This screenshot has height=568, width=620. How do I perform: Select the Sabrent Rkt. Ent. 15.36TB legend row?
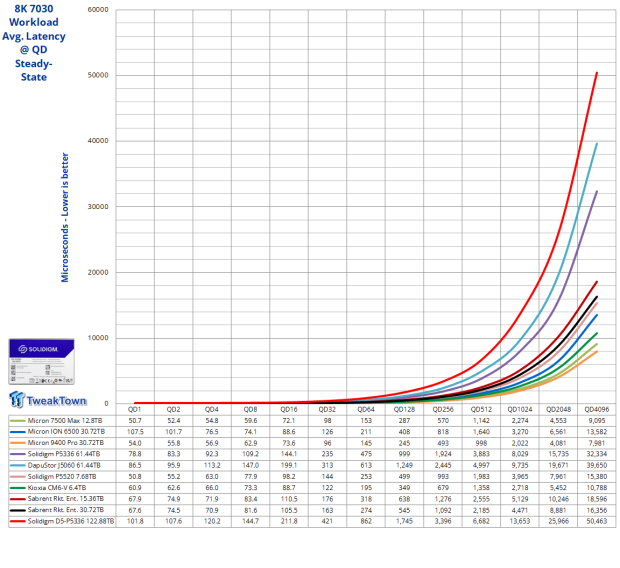click(62, 499)
